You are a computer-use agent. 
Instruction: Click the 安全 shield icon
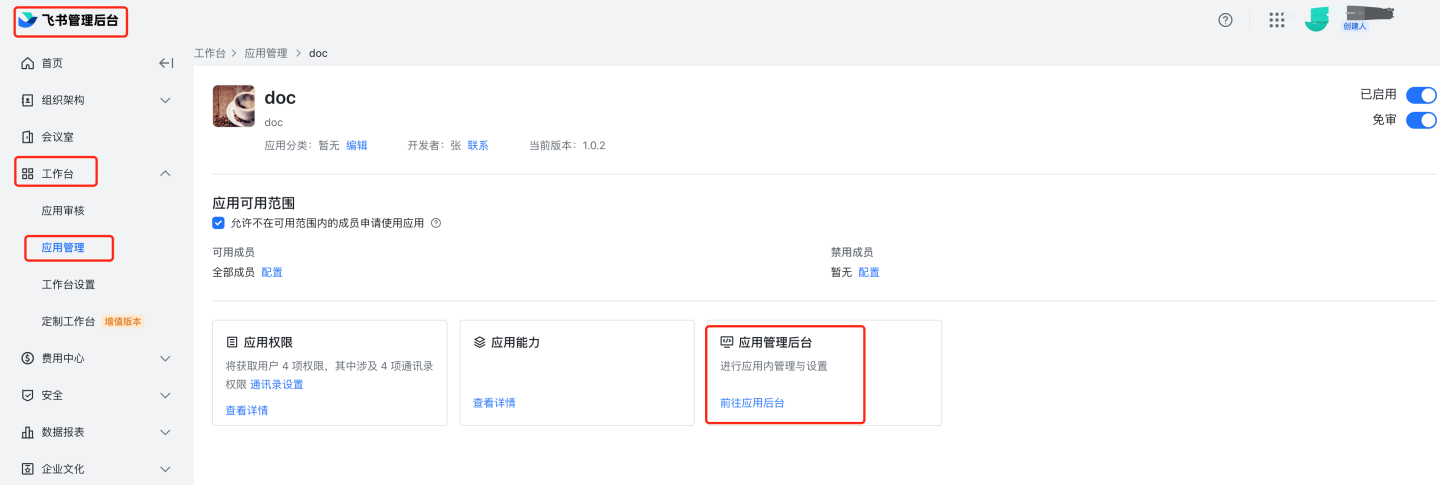click(x=28, y=395)
